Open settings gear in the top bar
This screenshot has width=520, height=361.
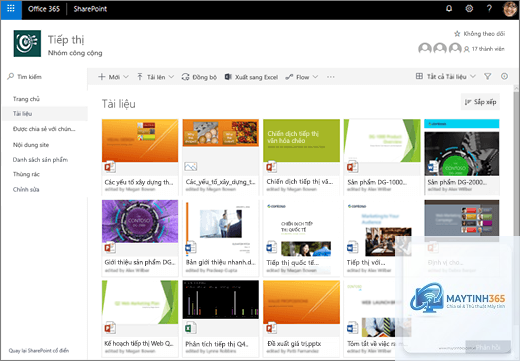469,9
